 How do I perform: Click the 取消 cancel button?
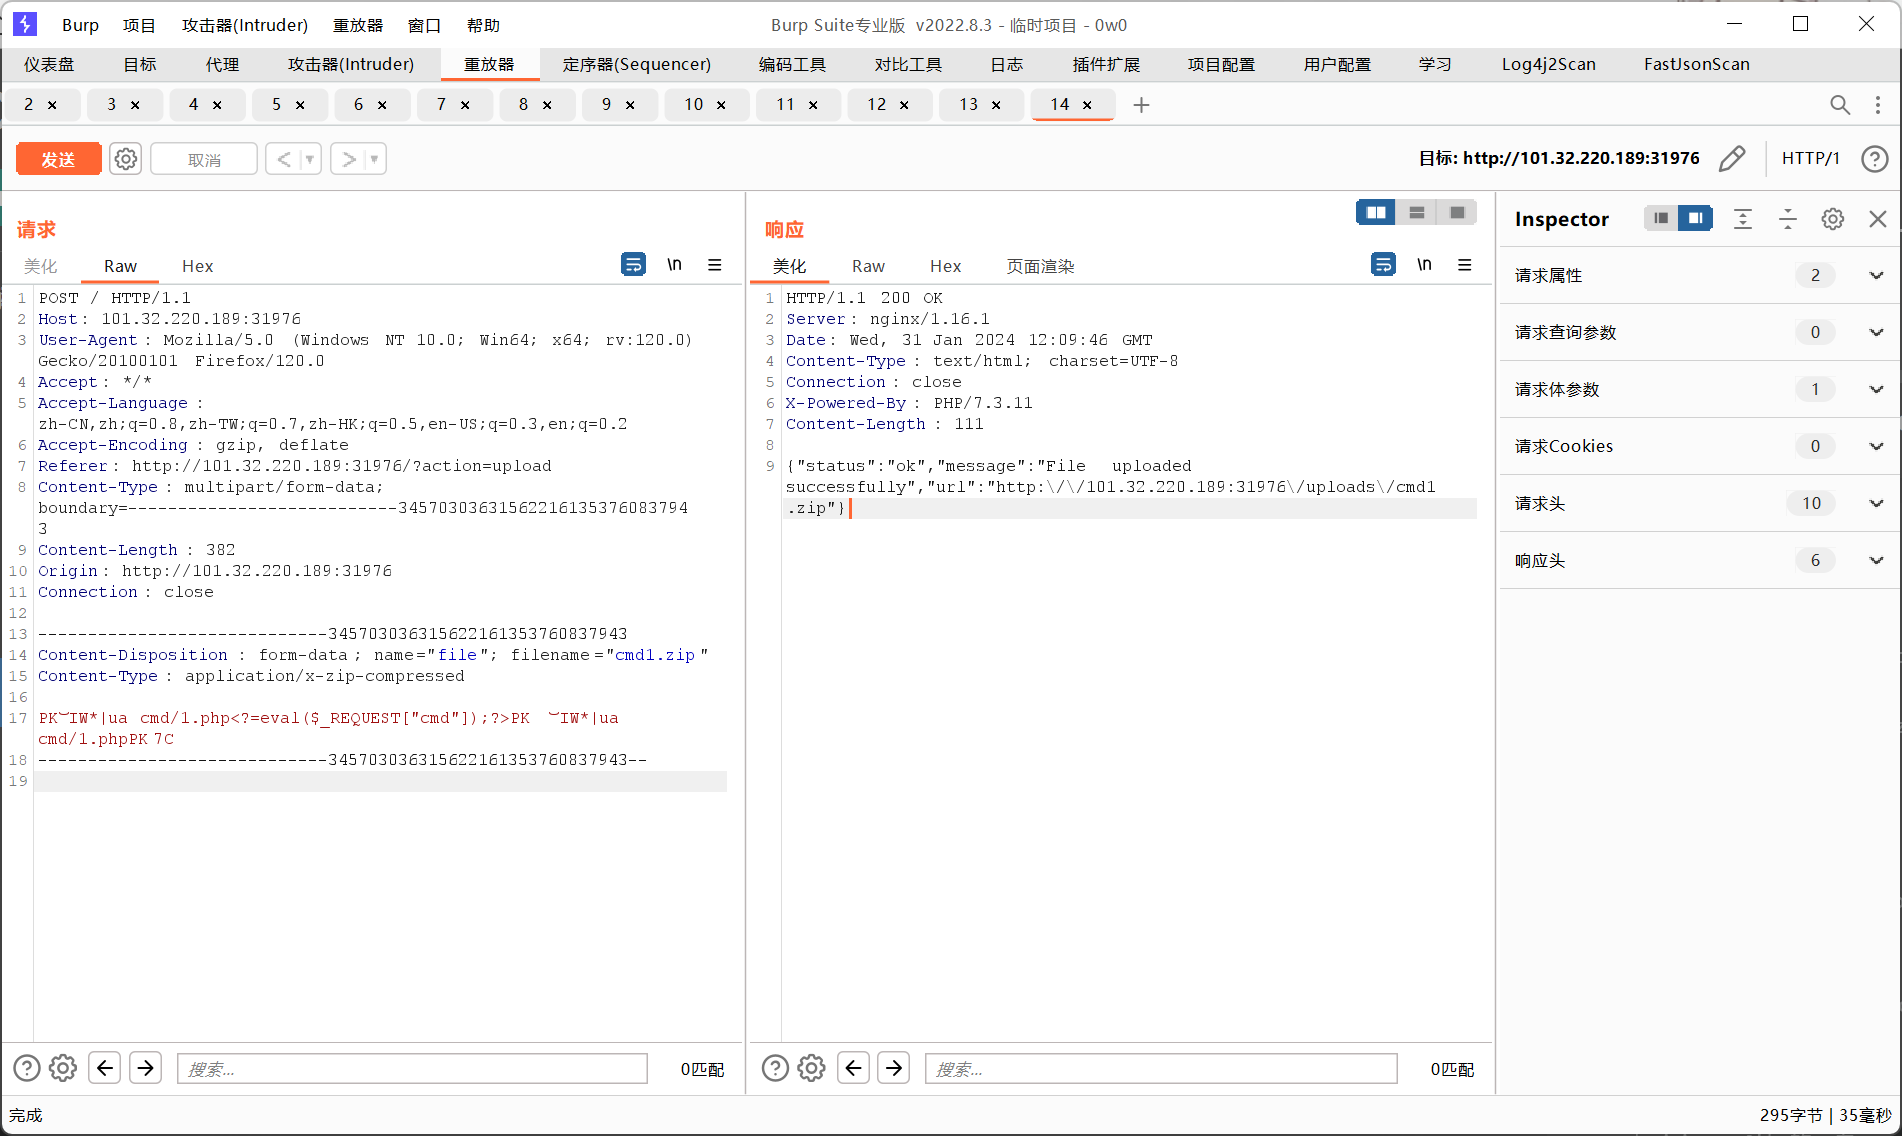204,159
